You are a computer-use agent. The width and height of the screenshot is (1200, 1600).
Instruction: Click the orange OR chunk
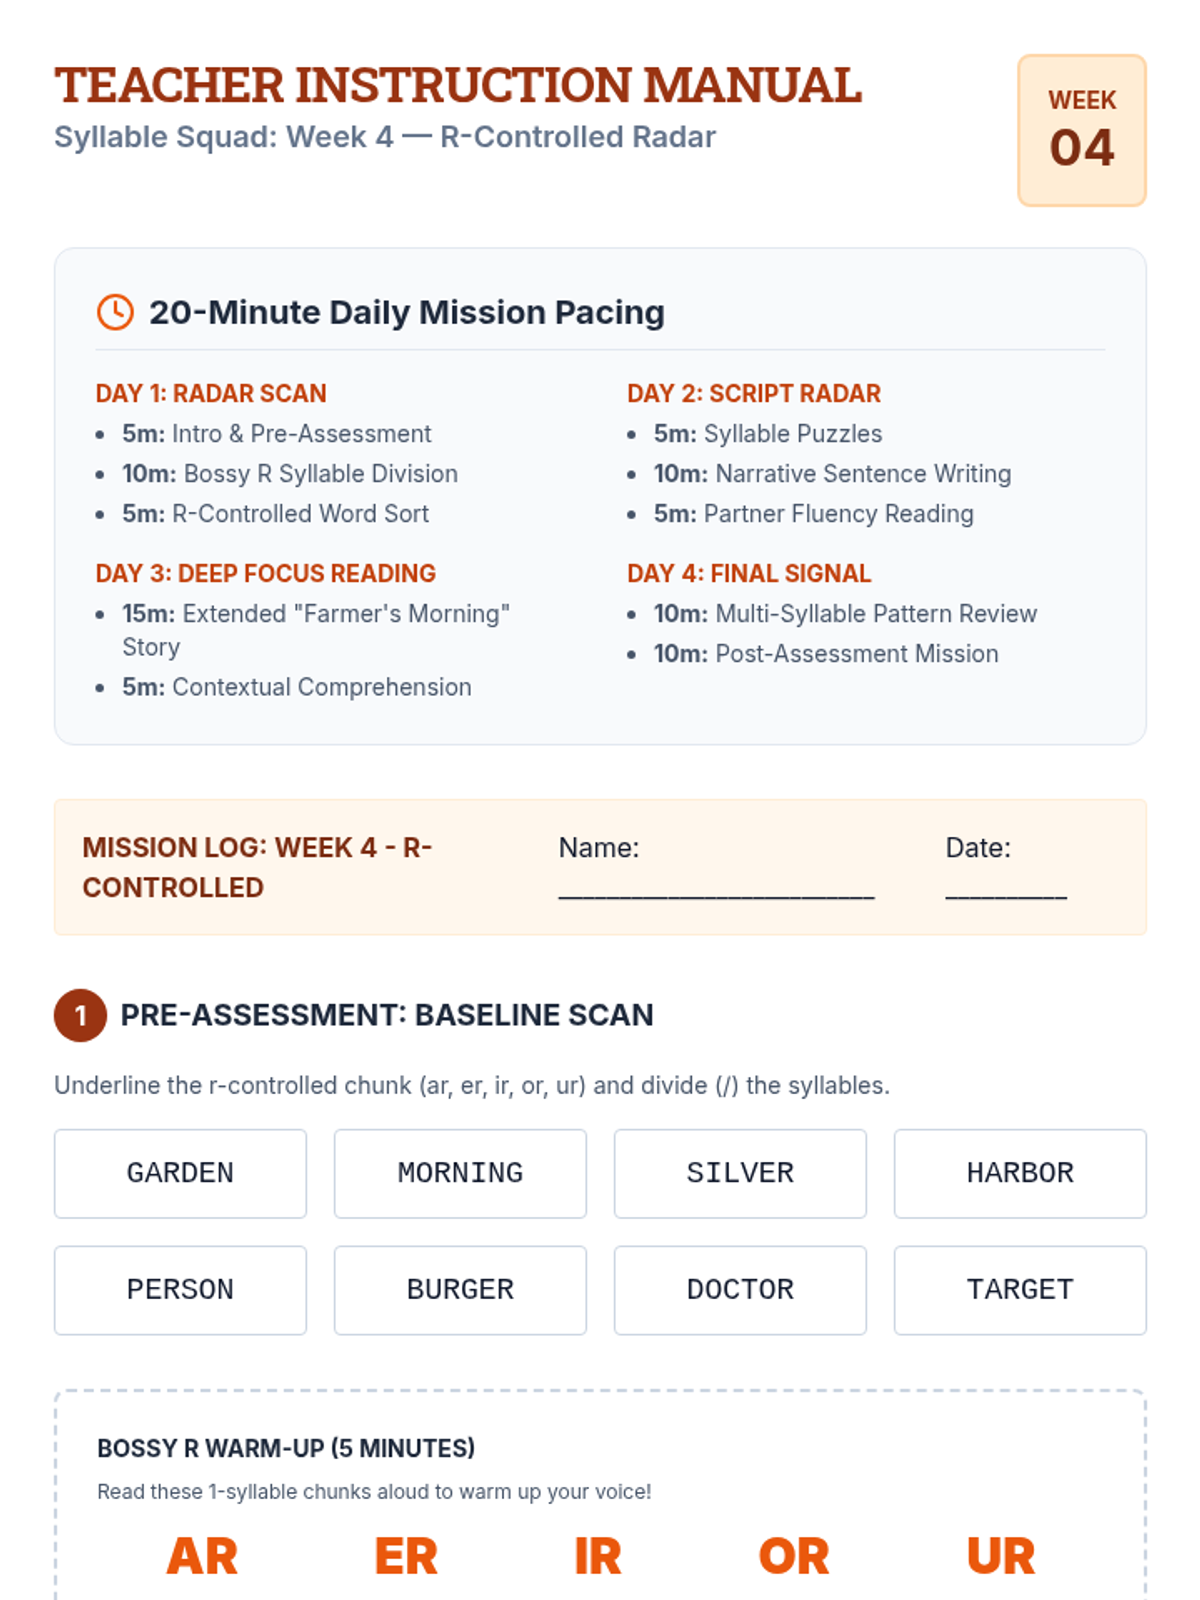pyautogui.click(x=794, y=1556)
